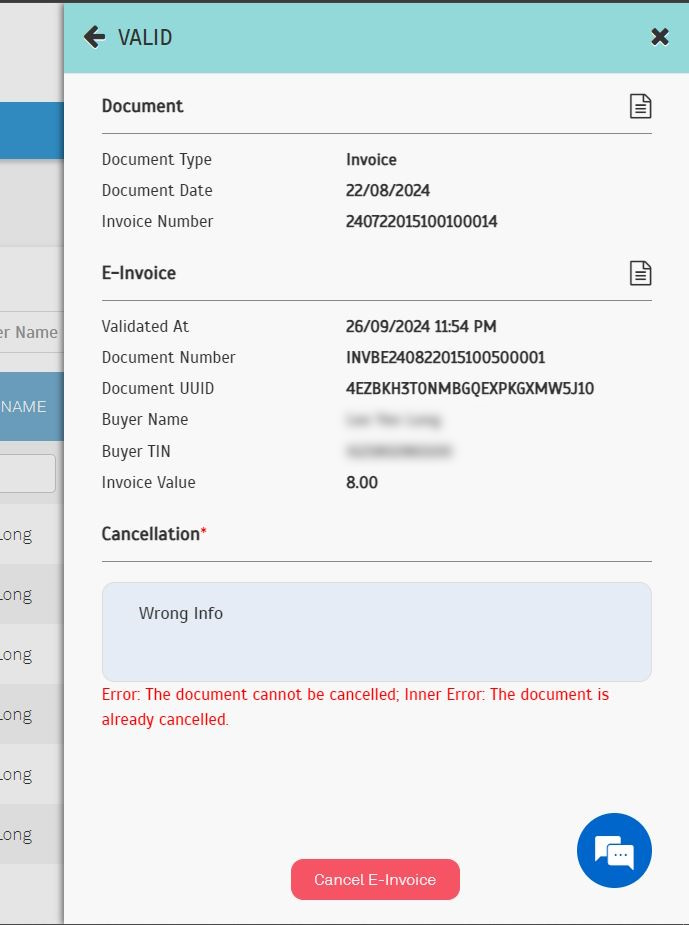The image size is (689, 925).
Task: Click the Cancellation section heading
Action: (151, 534)
